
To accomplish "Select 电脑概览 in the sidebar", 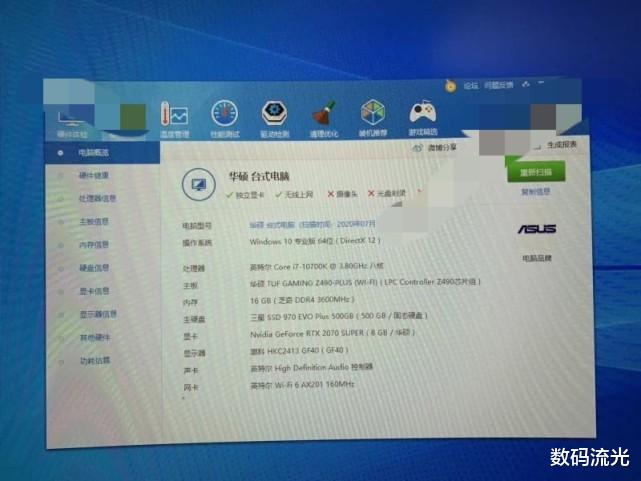I will [102, 153].
